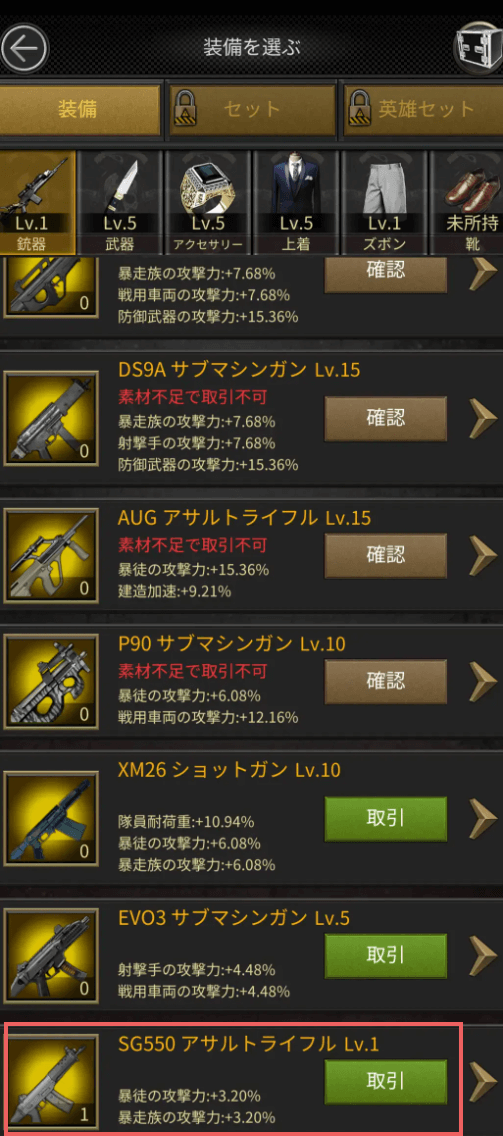Select the 上着 suit jacket category icon

point(296,203)
